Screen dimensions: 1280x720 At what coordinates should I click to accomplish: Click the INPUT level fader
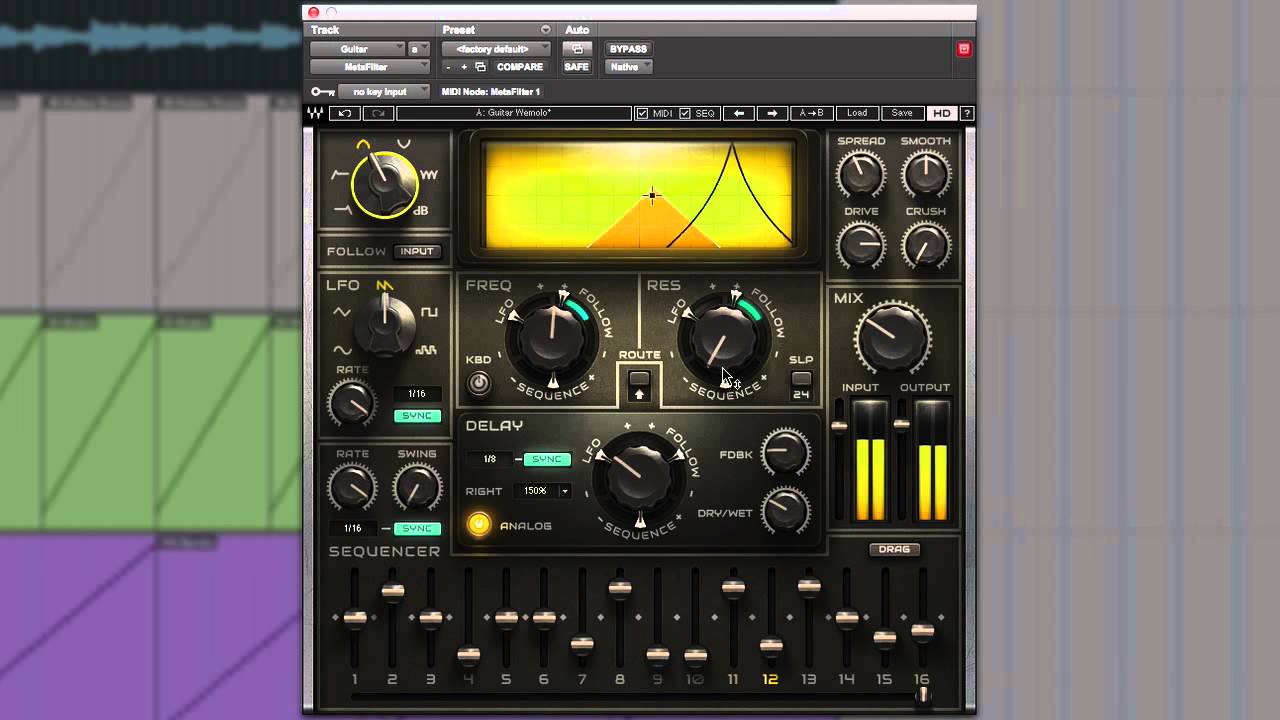(x=840, y=426)
